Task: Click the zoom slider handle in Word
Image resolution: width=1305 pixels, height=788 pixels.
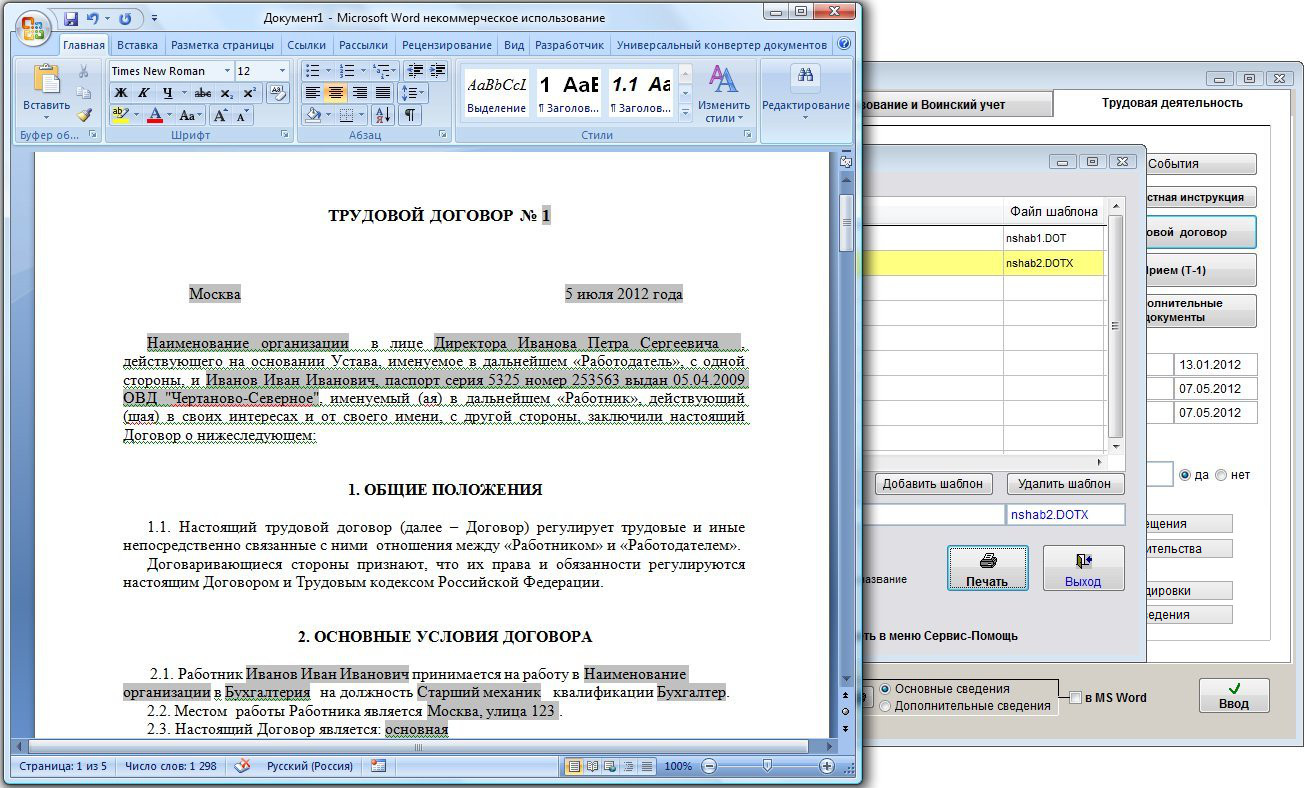Action: 767,766
